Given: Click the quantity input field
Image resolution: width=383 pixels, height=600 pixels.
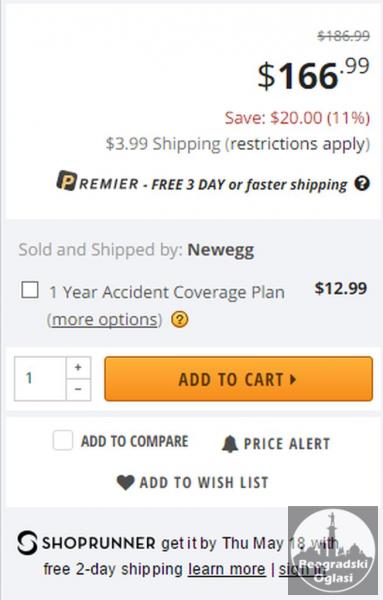Looking at the screenshot, I should click(x=40, y=379).
